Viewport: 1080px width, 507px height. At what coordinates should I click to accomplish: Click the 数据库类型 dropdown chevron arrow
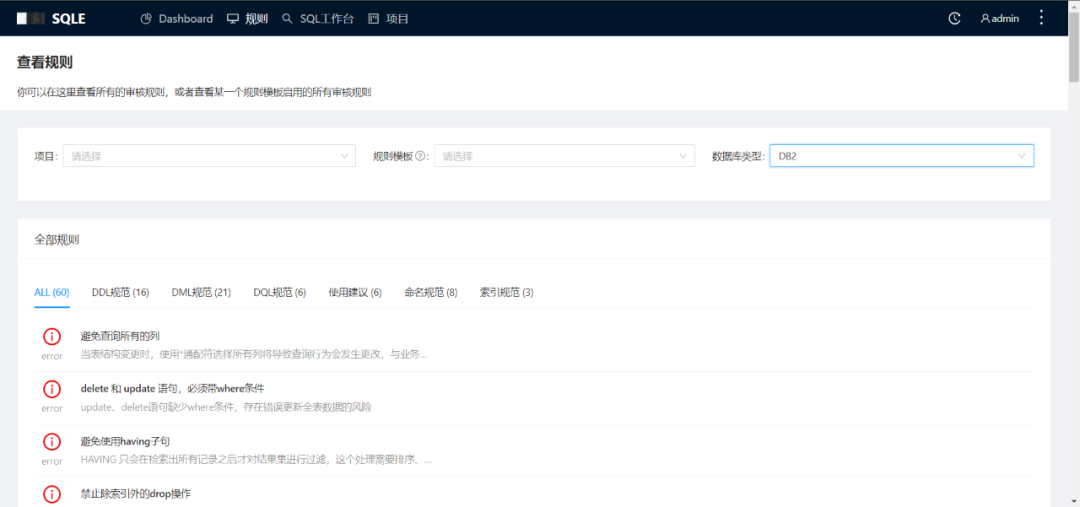tap(1022, 156)
